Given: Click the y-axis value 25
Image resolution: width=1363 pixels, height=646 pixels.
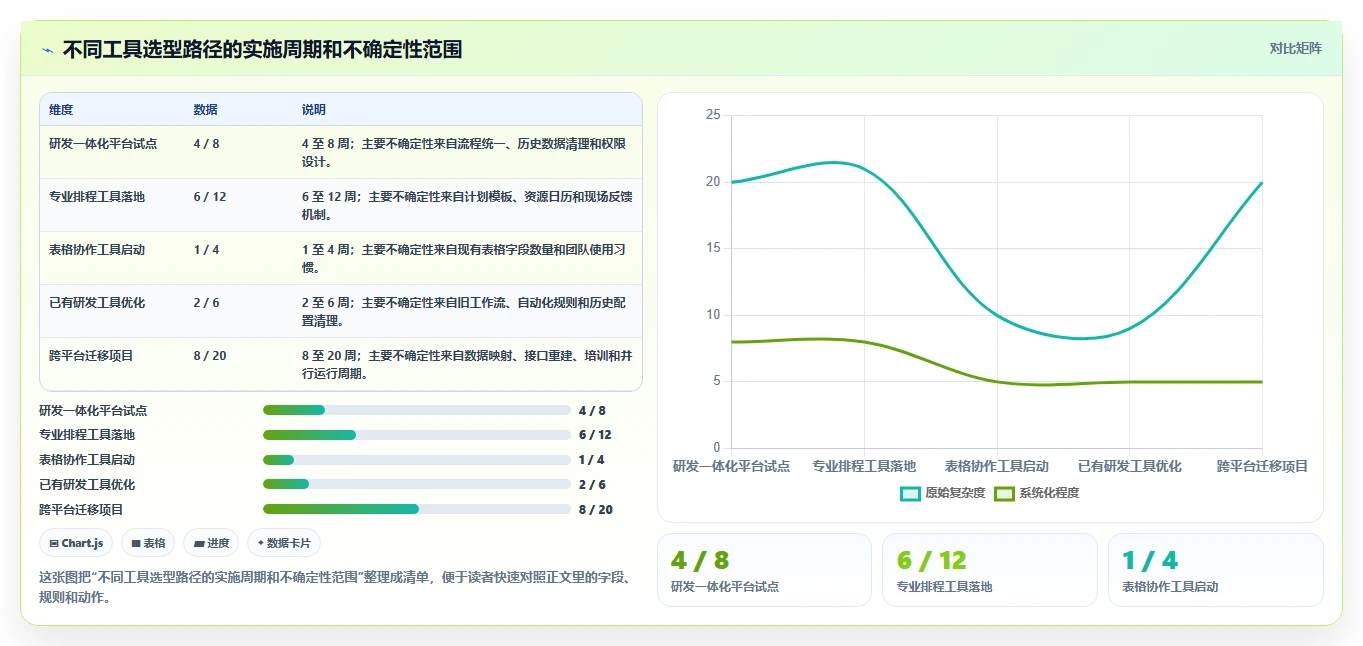Looking at the screenshot, I should [713, 115].
